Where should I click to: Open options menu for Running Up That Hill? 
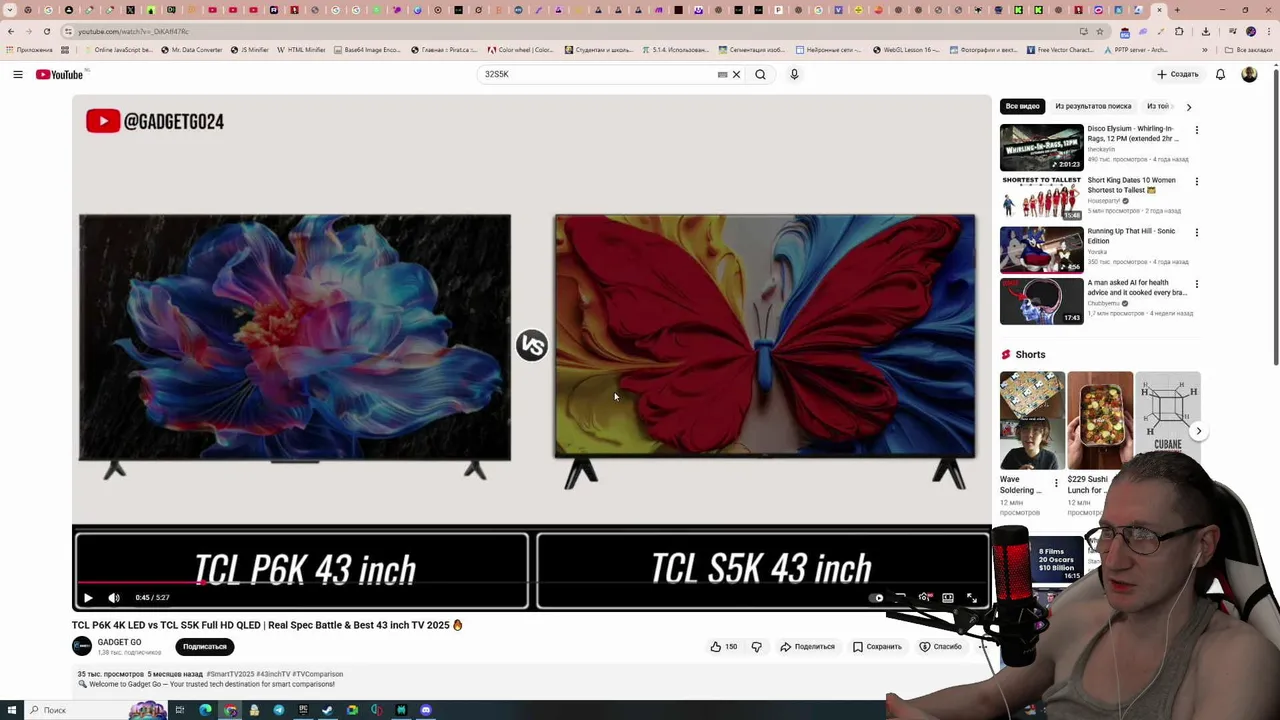(1196, 232)
